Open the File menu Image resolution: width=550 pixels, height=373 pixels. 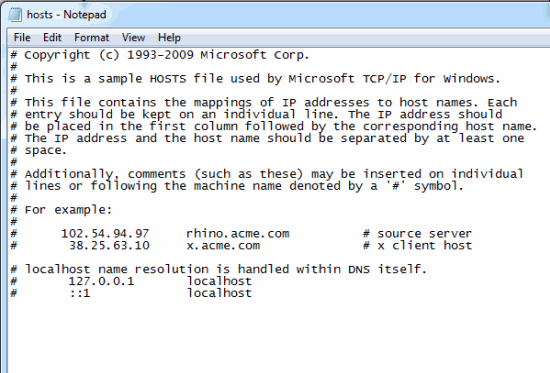22,38
